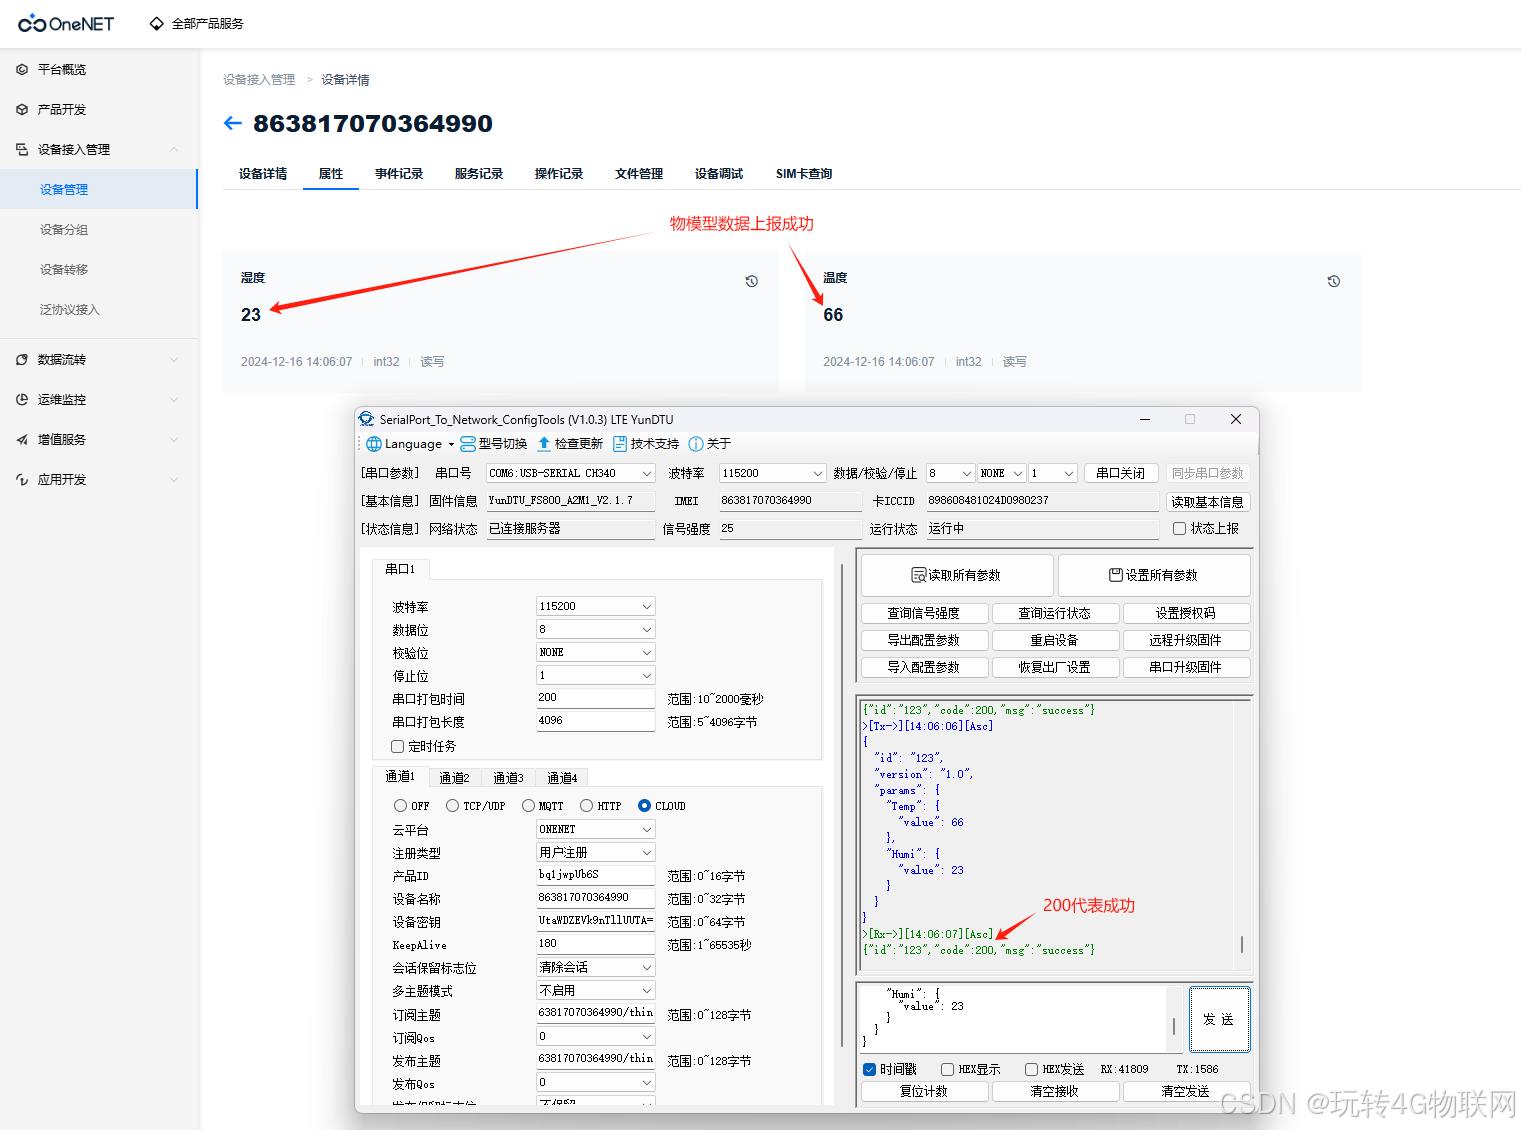Uncheck the 时间戳 checkbox
Image resolution: width=1521 pixels, height=1130 pixels.
869,1069
